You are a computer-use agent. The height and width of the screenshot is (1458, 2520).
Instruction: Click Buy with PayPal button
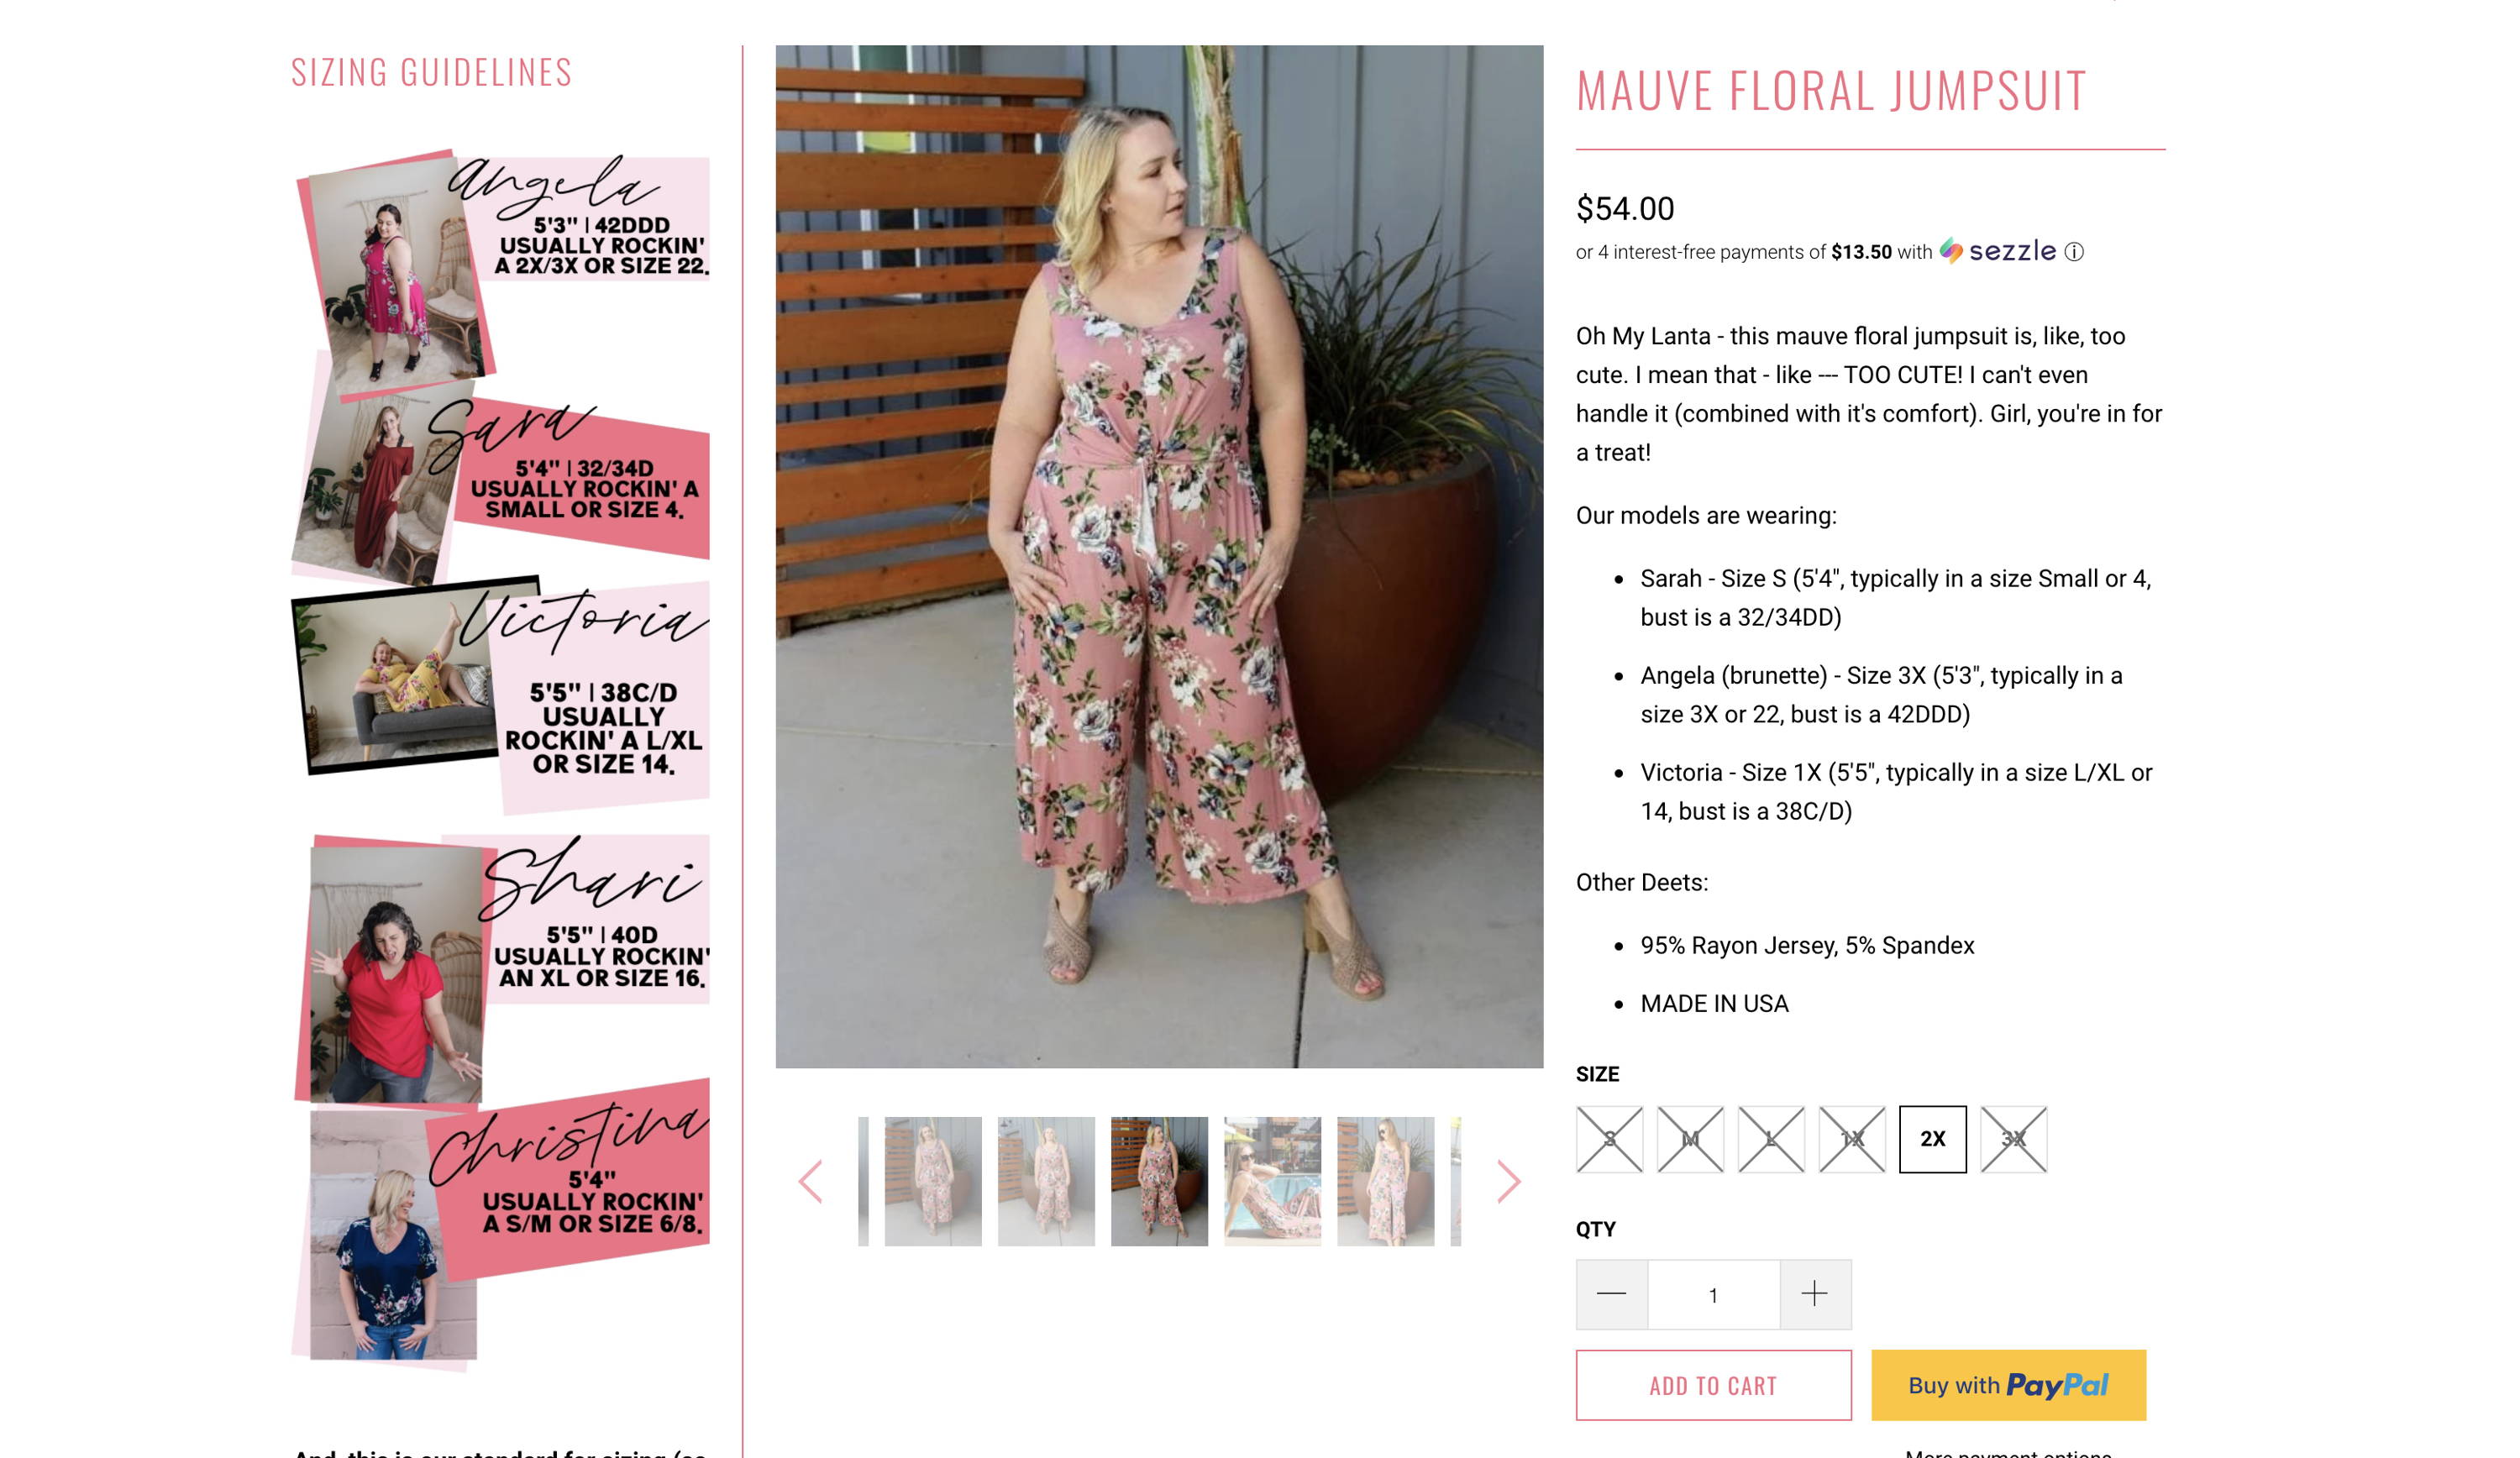click(2008, 1385)
